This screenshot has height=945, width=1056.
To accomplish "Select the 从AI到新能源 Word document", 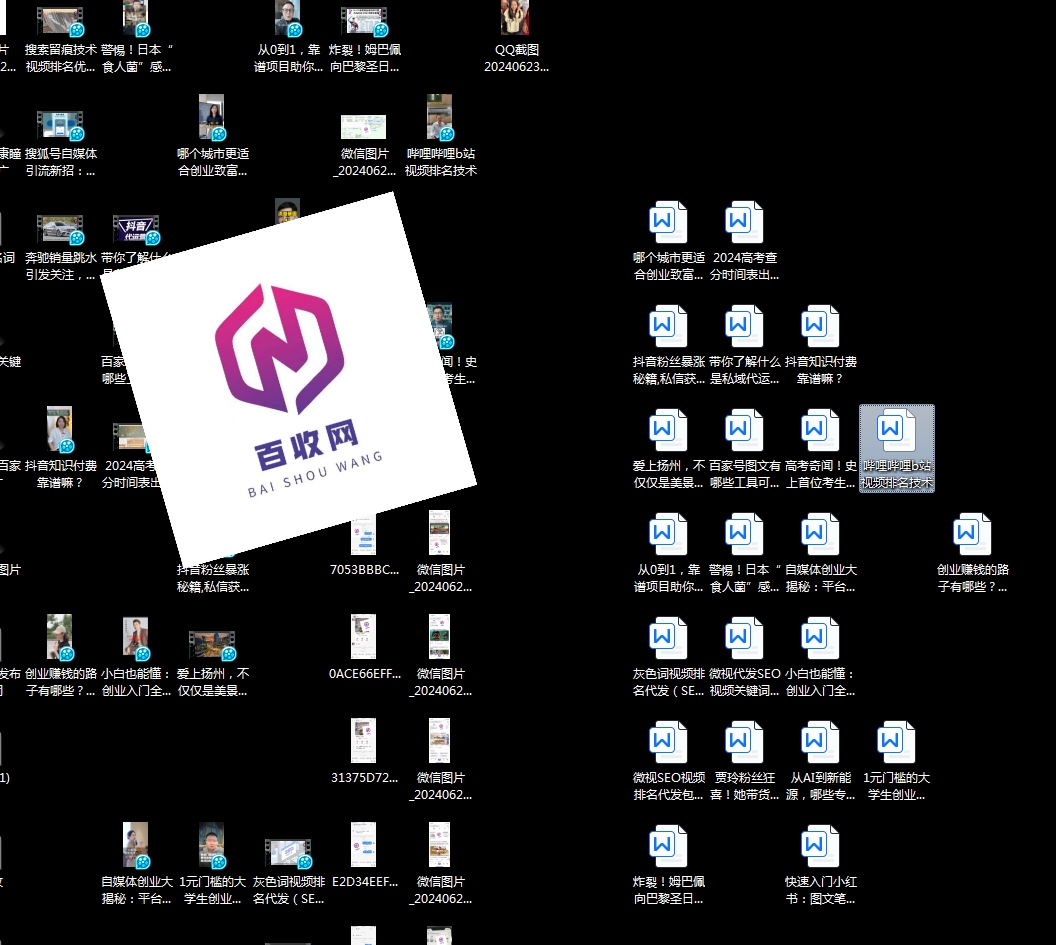I will point(820,761).
